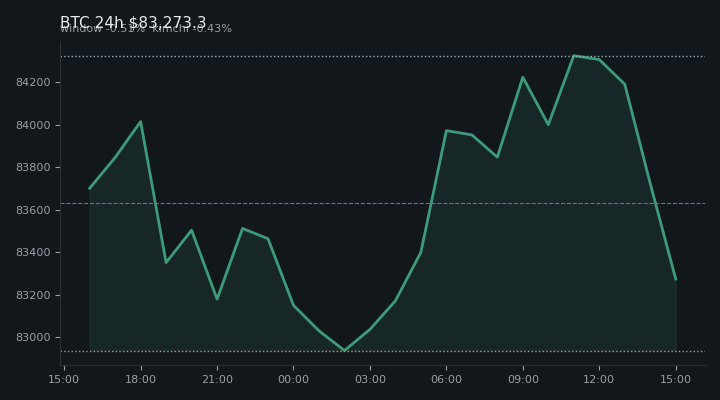Screen dimensions: 720x400
Task: Click the 83600 price axis label
Action: 31,210
